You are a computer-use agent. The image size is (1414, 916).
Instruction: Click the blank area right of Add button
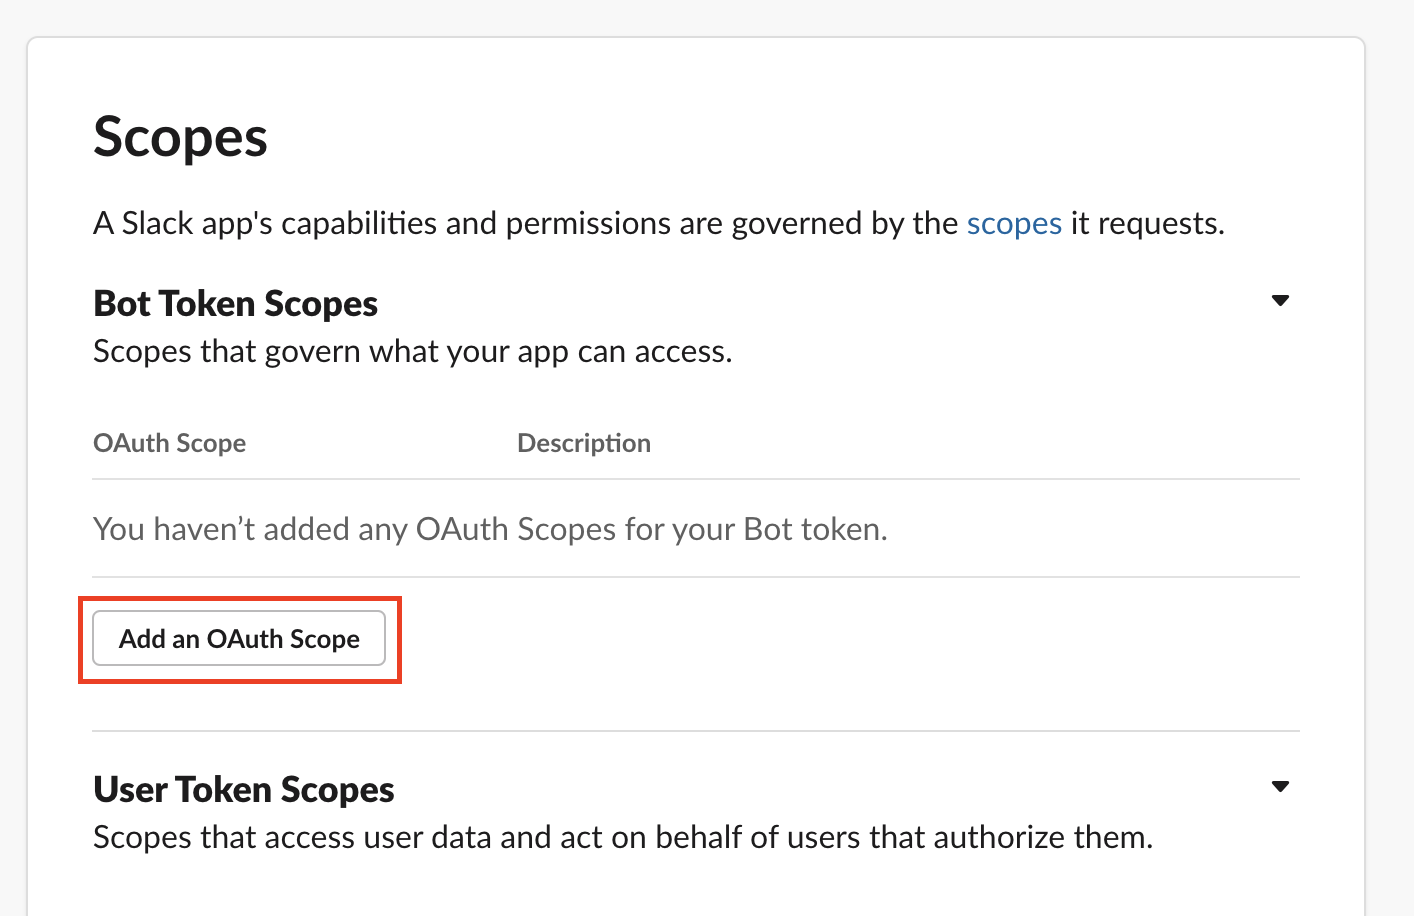[800, 640]
